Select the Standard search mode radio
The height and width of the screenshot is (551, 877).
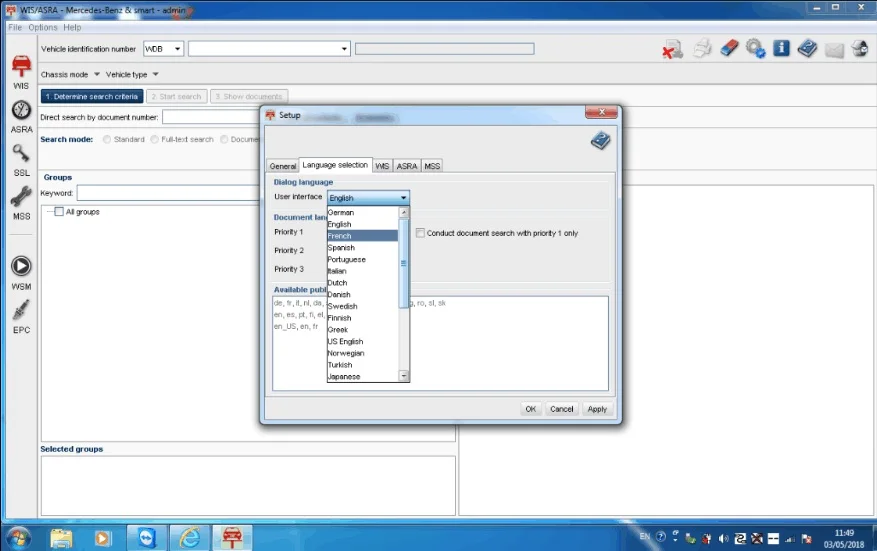107,139
